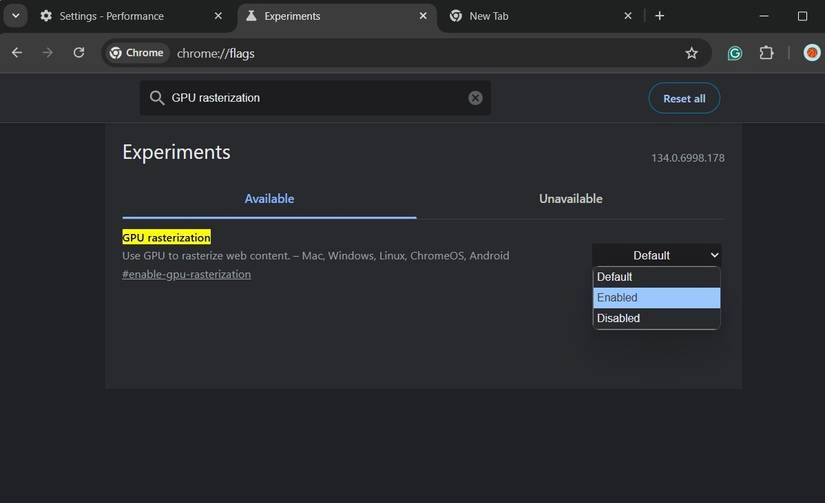
Task: Open a new tab with the plus icon
Action: coord(659,16)
